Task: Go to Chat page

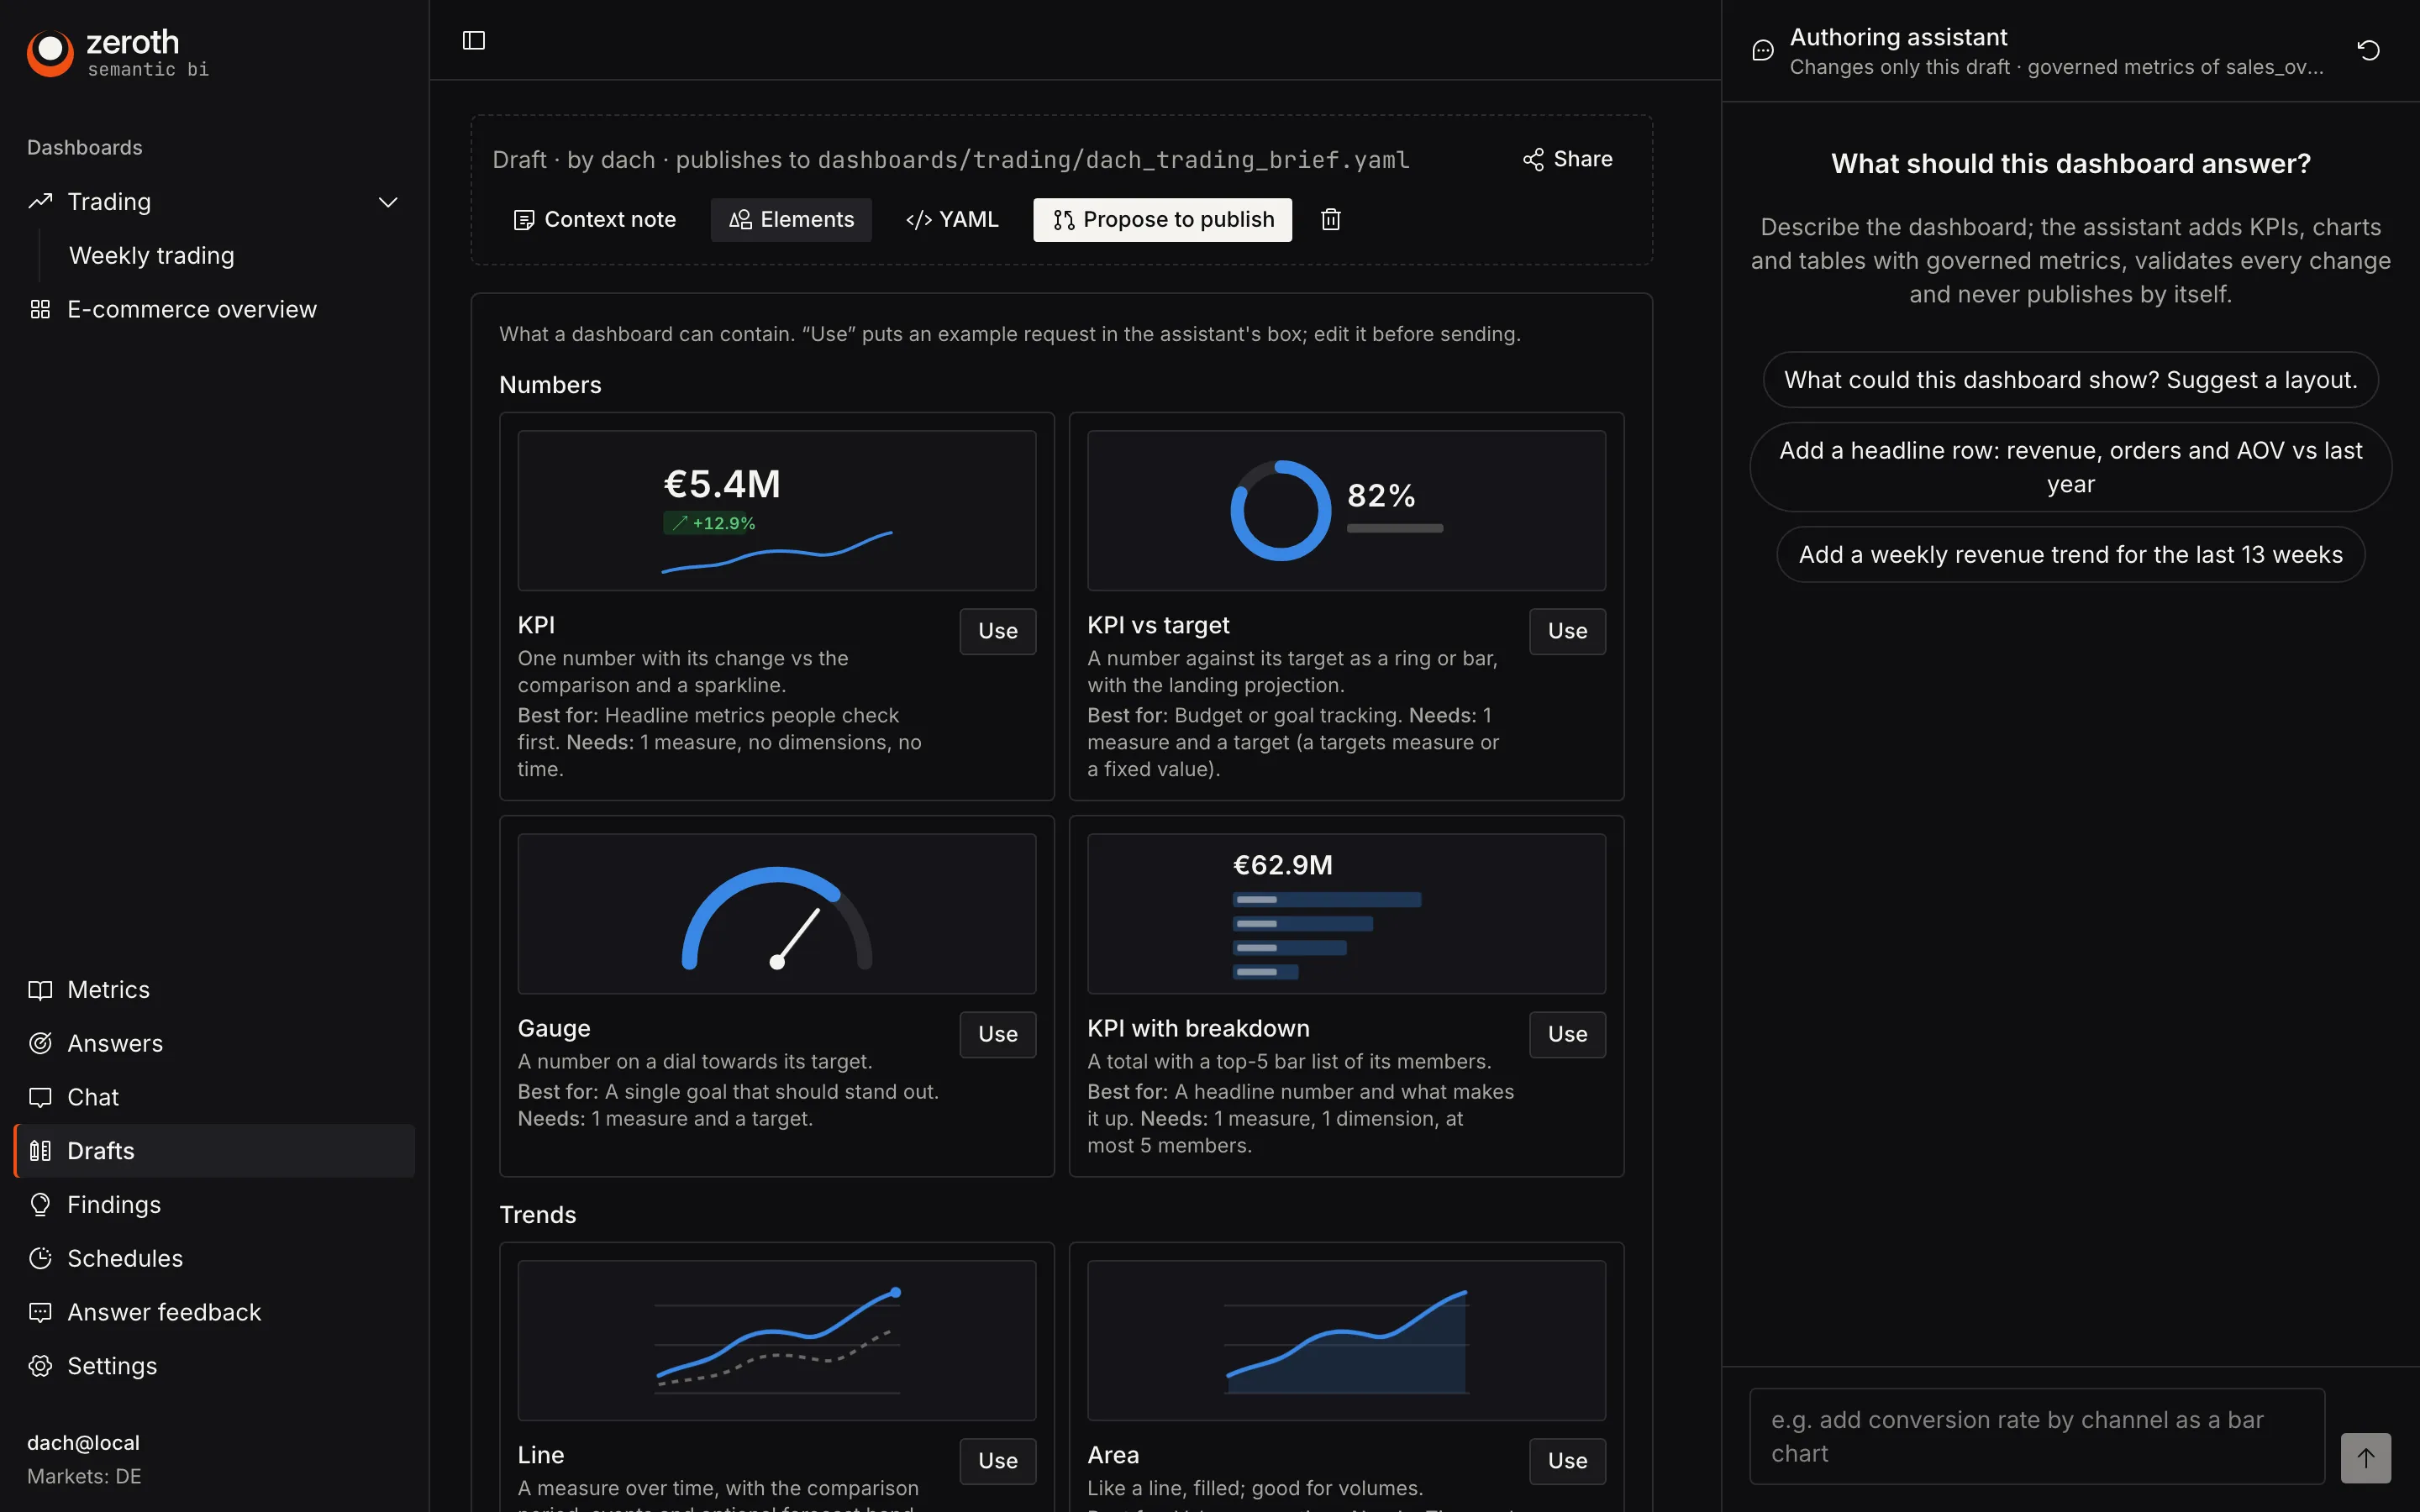Action: click(93, 1097)
